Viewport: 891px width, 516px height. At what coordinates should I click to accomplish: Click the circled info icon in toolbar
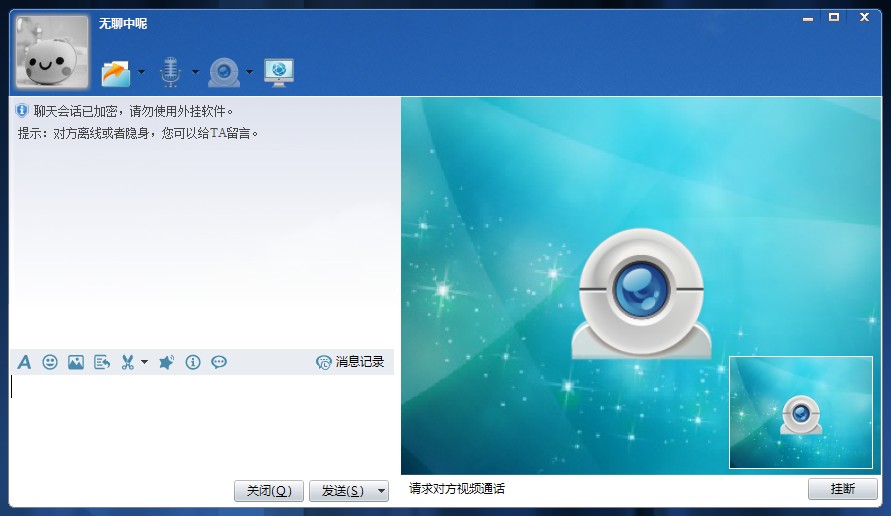click(x=193, y=362)
